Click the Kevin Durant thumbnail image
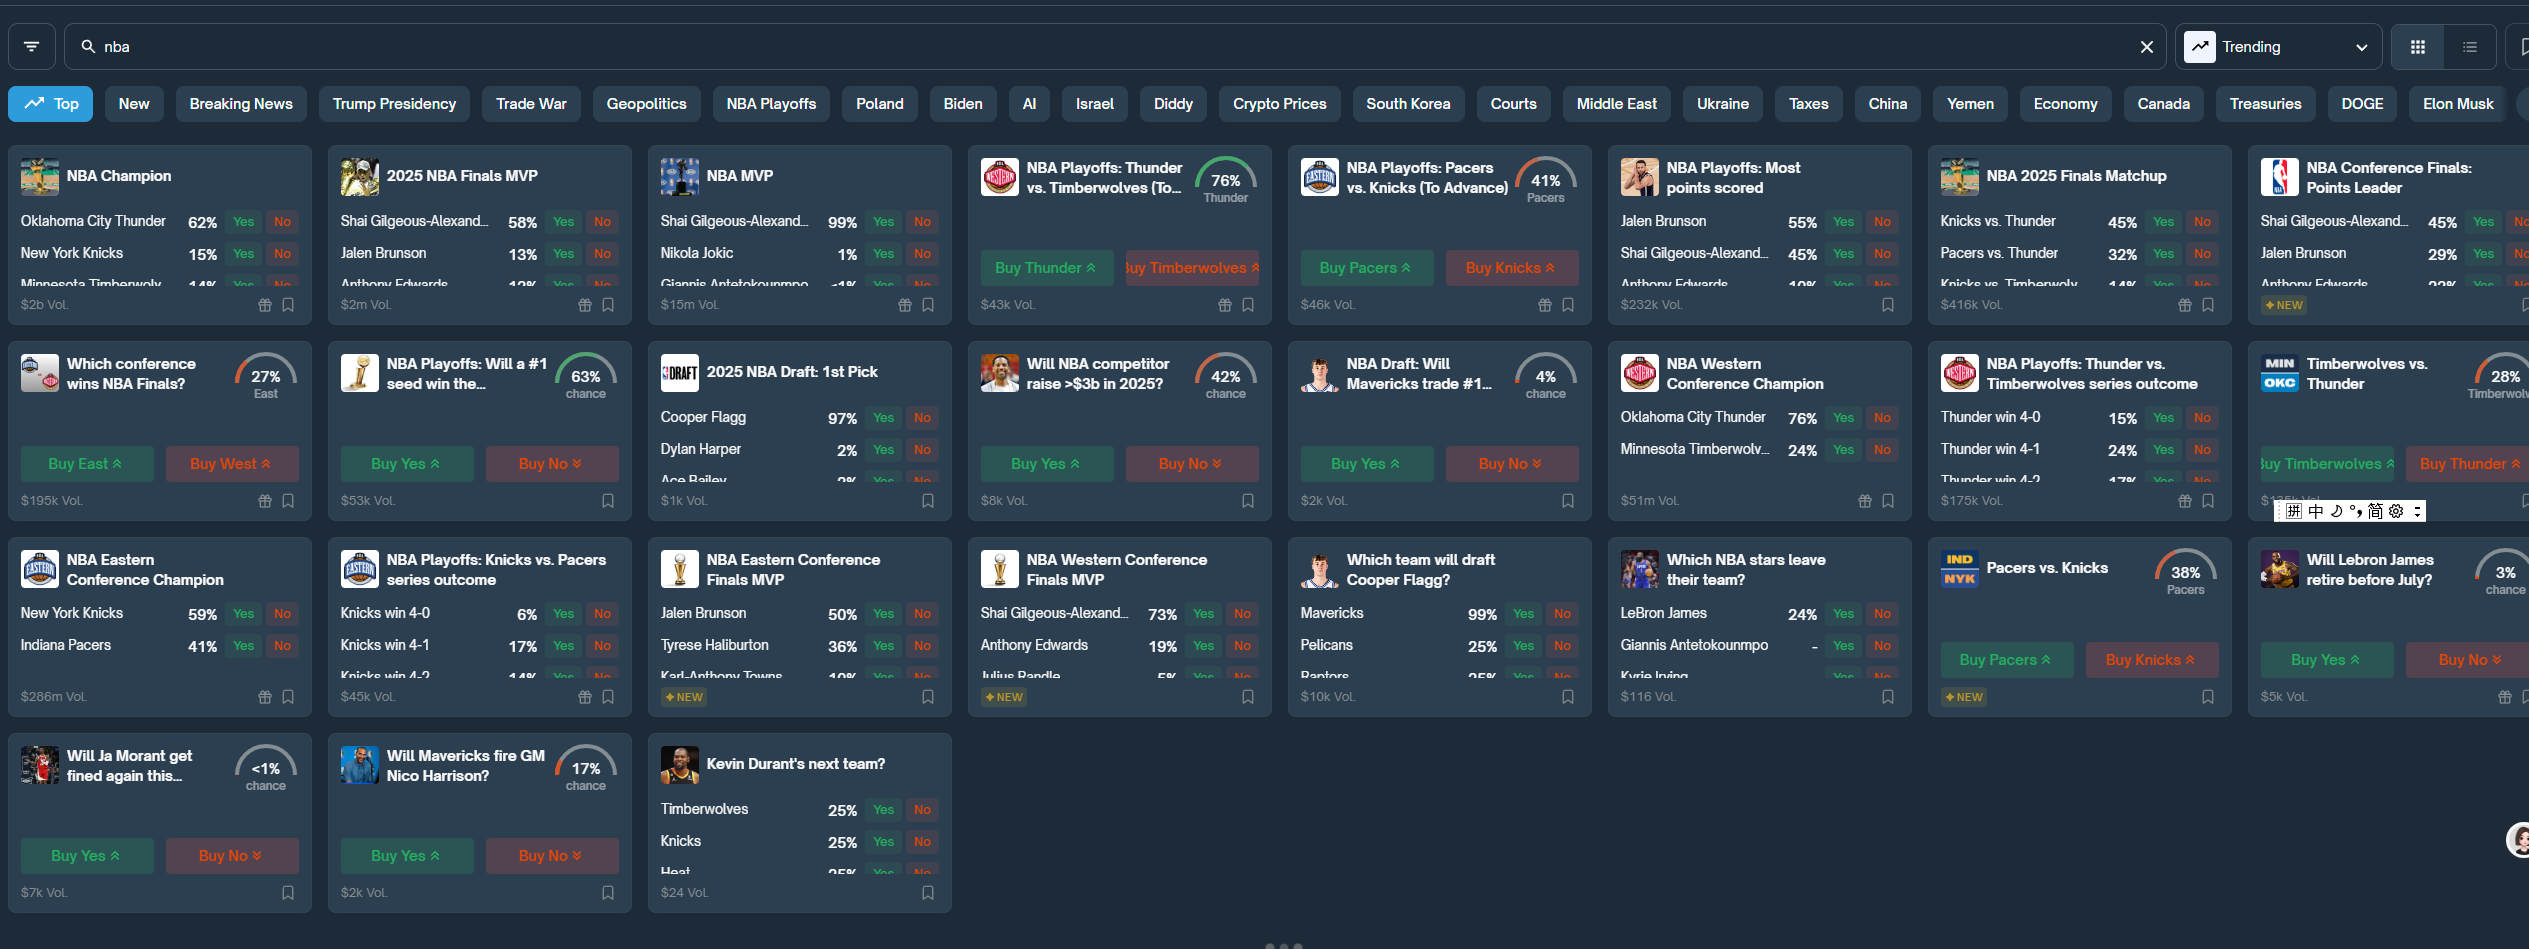This screenshot has width=2529, height=949. 680,764
